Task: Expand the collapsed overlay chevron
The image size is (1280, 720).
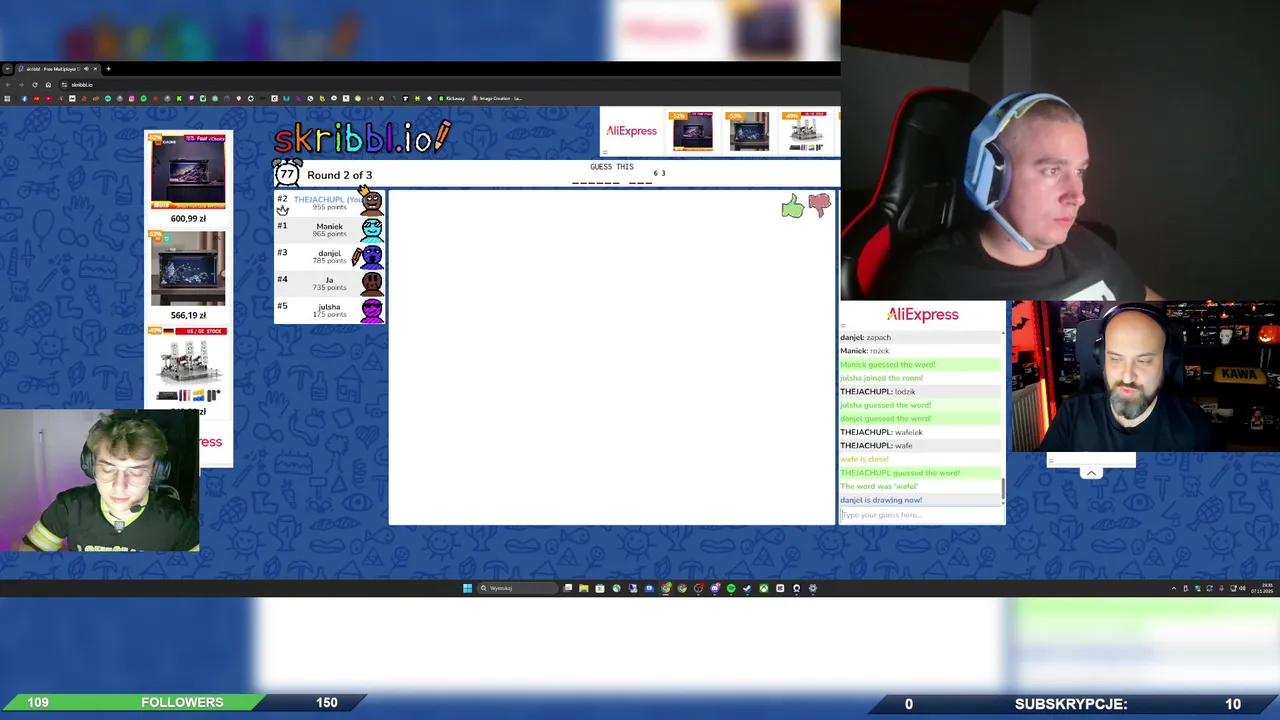Action: click(1091, 473)
